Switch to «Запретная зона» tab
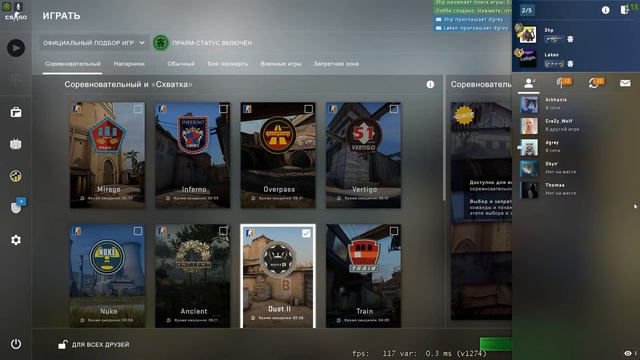This screenshot has width=640, height=360. [336, 64]
